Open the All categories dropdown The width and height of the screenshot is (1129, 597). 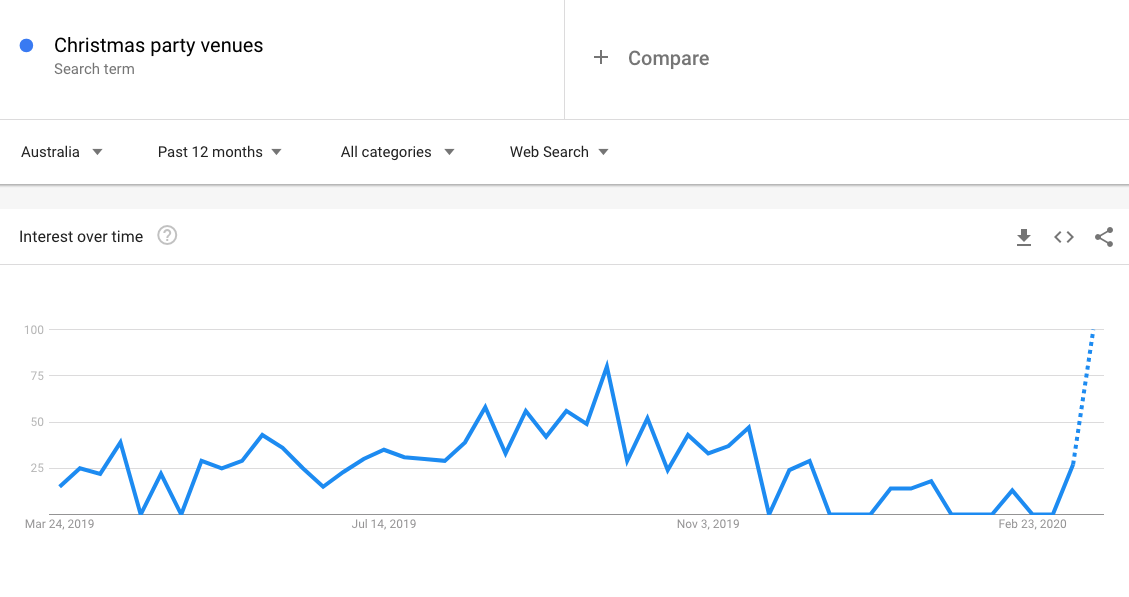click(x=397, y=152)
